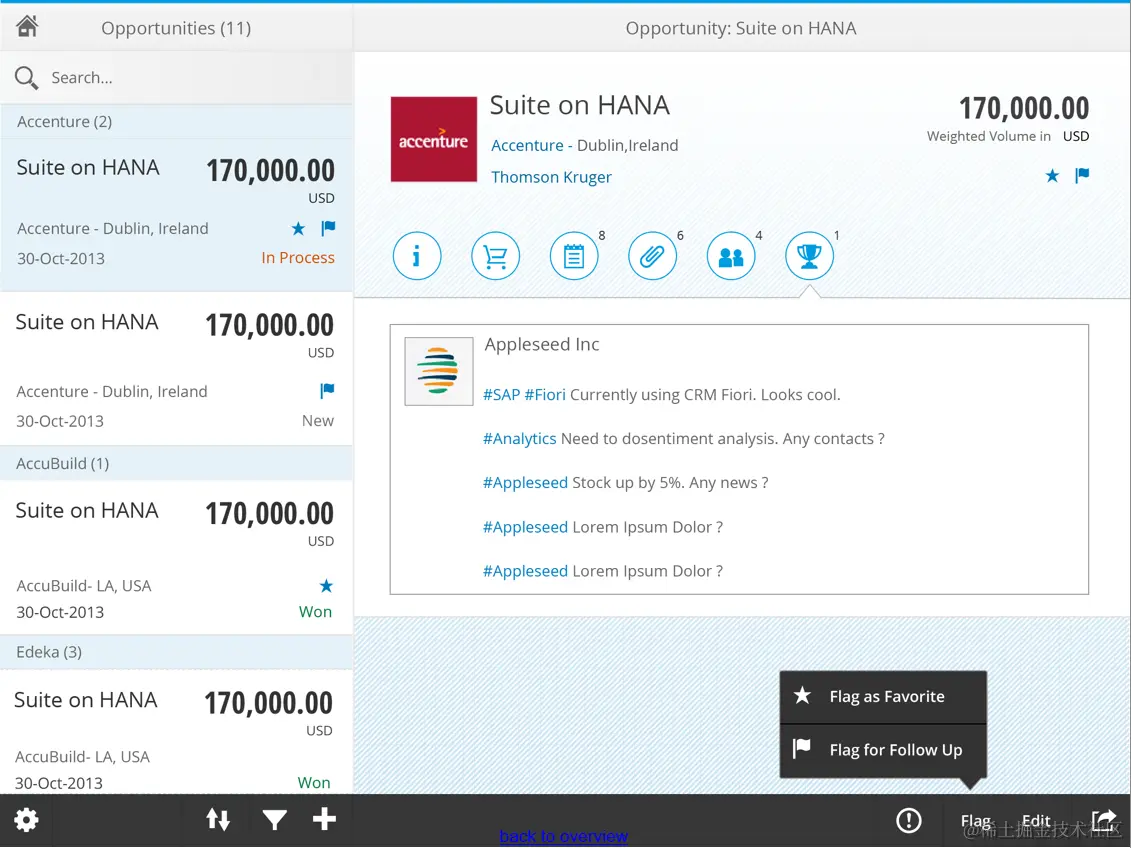Select Flag as Favorite menu option
The image size is (1131, 848).
pos(883,697)
